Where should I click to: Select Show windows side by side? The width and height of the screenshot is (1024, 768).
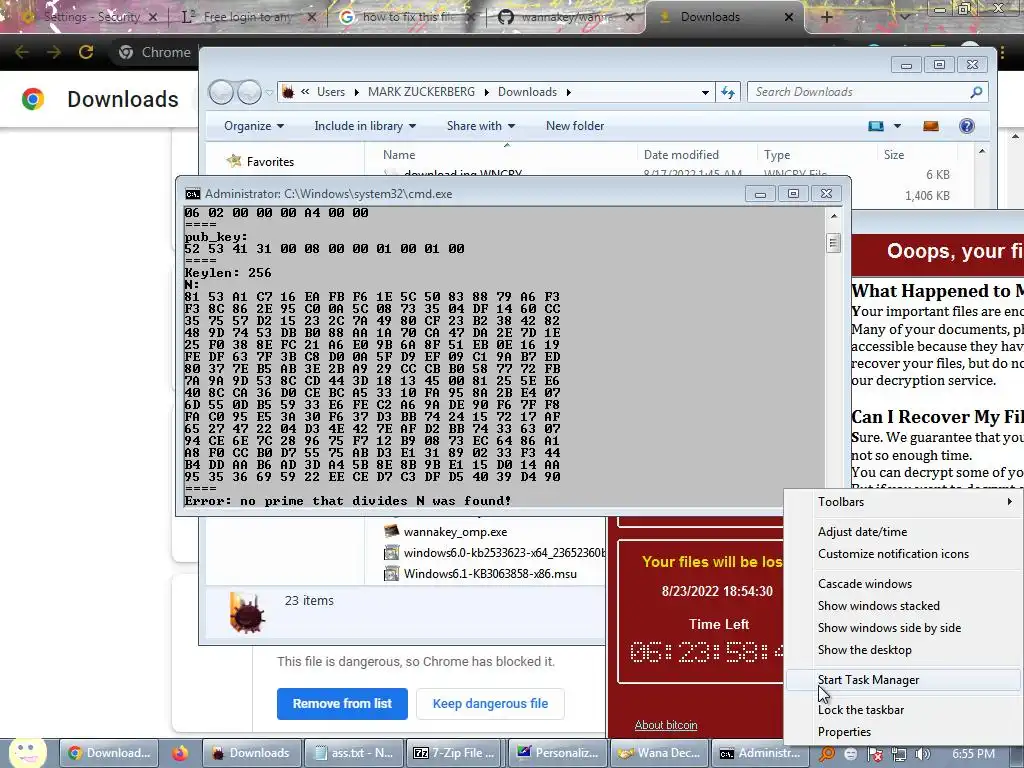889,628
